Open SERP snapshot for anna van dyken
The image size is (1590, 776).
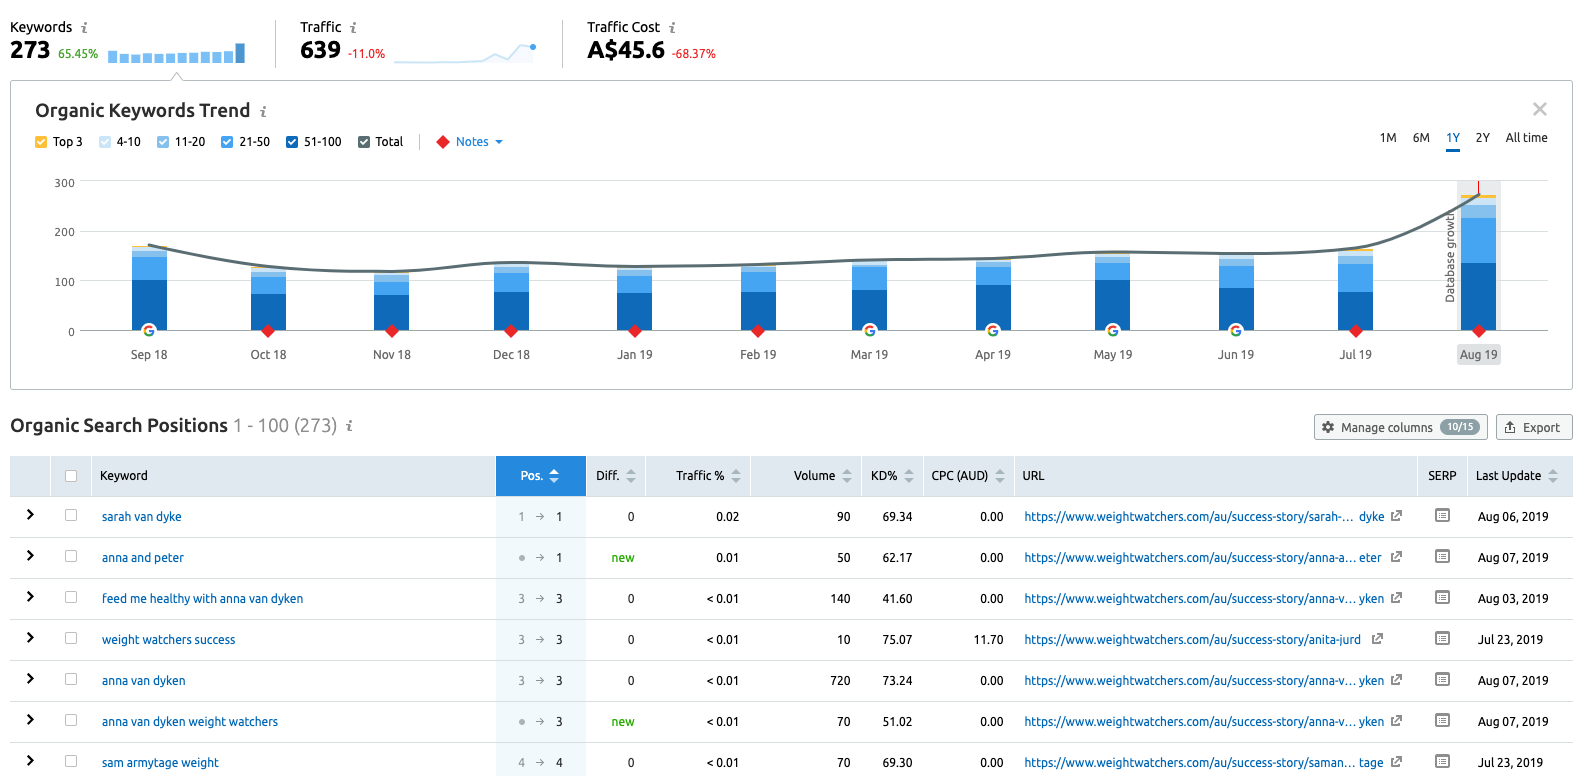pyautogui.click(x=1442, y=680)
